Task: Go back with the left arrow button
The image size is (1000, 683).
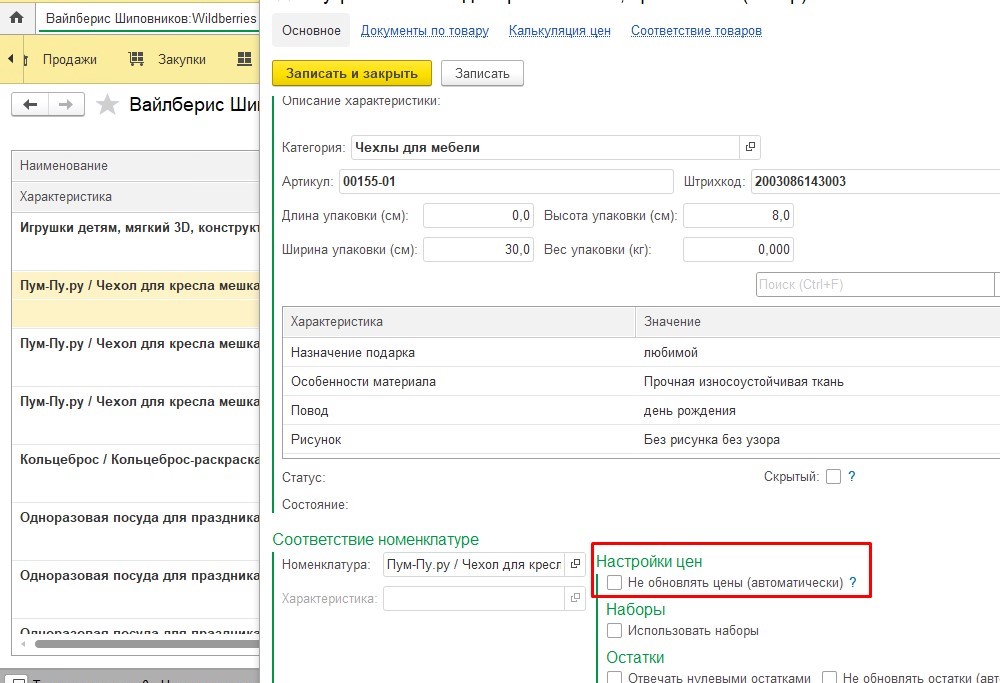Action: tap(30, 105)
